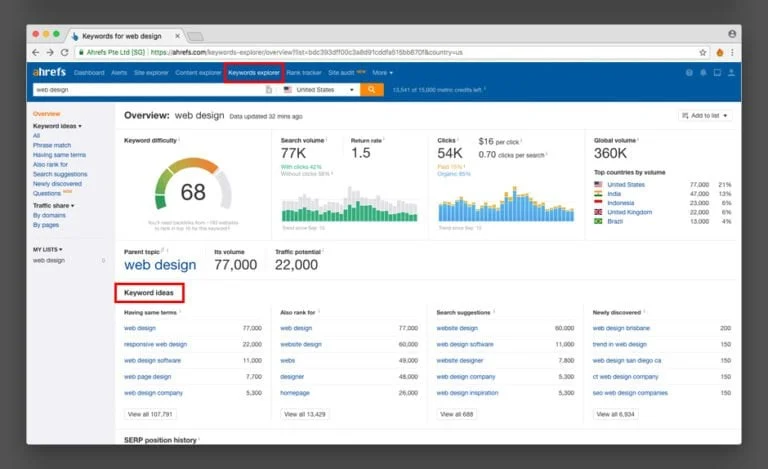
Task: Reload the page with refresh icon
Action: [65, 52]
